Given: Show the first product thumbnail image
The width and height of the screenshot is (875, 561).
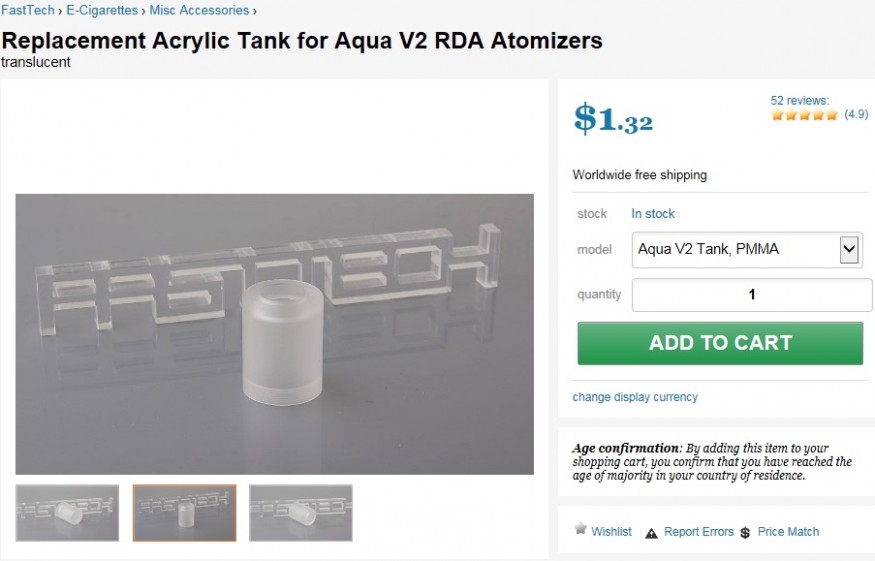Looking at the screenshot, I should [67, 513].
